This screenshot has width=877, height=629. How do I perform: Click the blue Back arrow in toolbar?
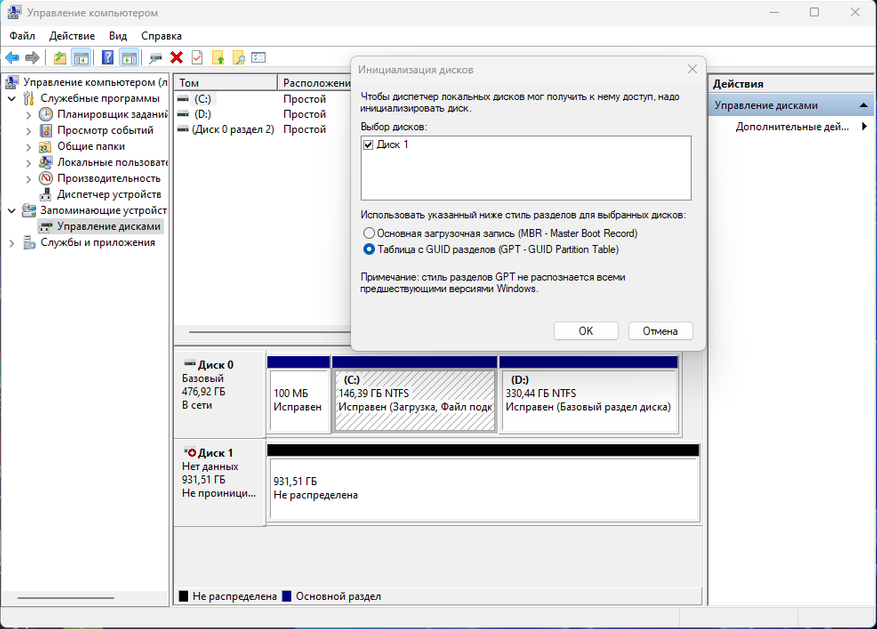tap(12, 58)
